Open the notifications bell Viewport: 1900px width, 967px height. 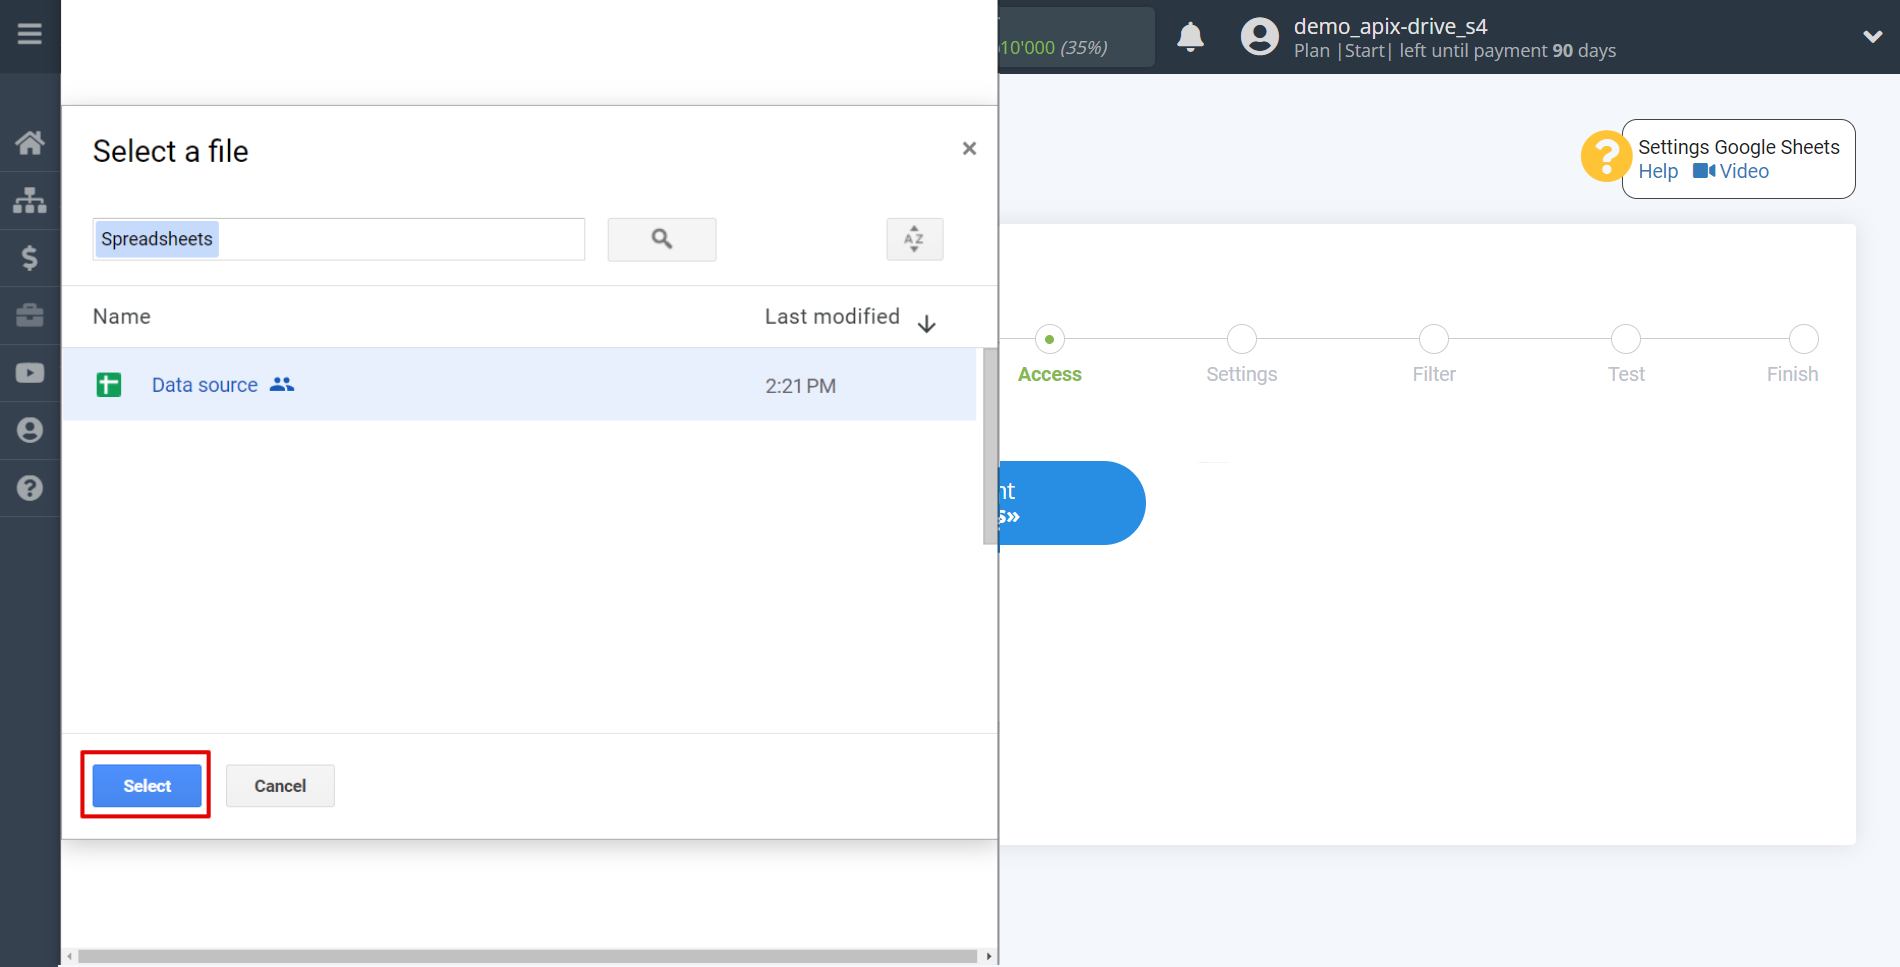[1190, 37]
